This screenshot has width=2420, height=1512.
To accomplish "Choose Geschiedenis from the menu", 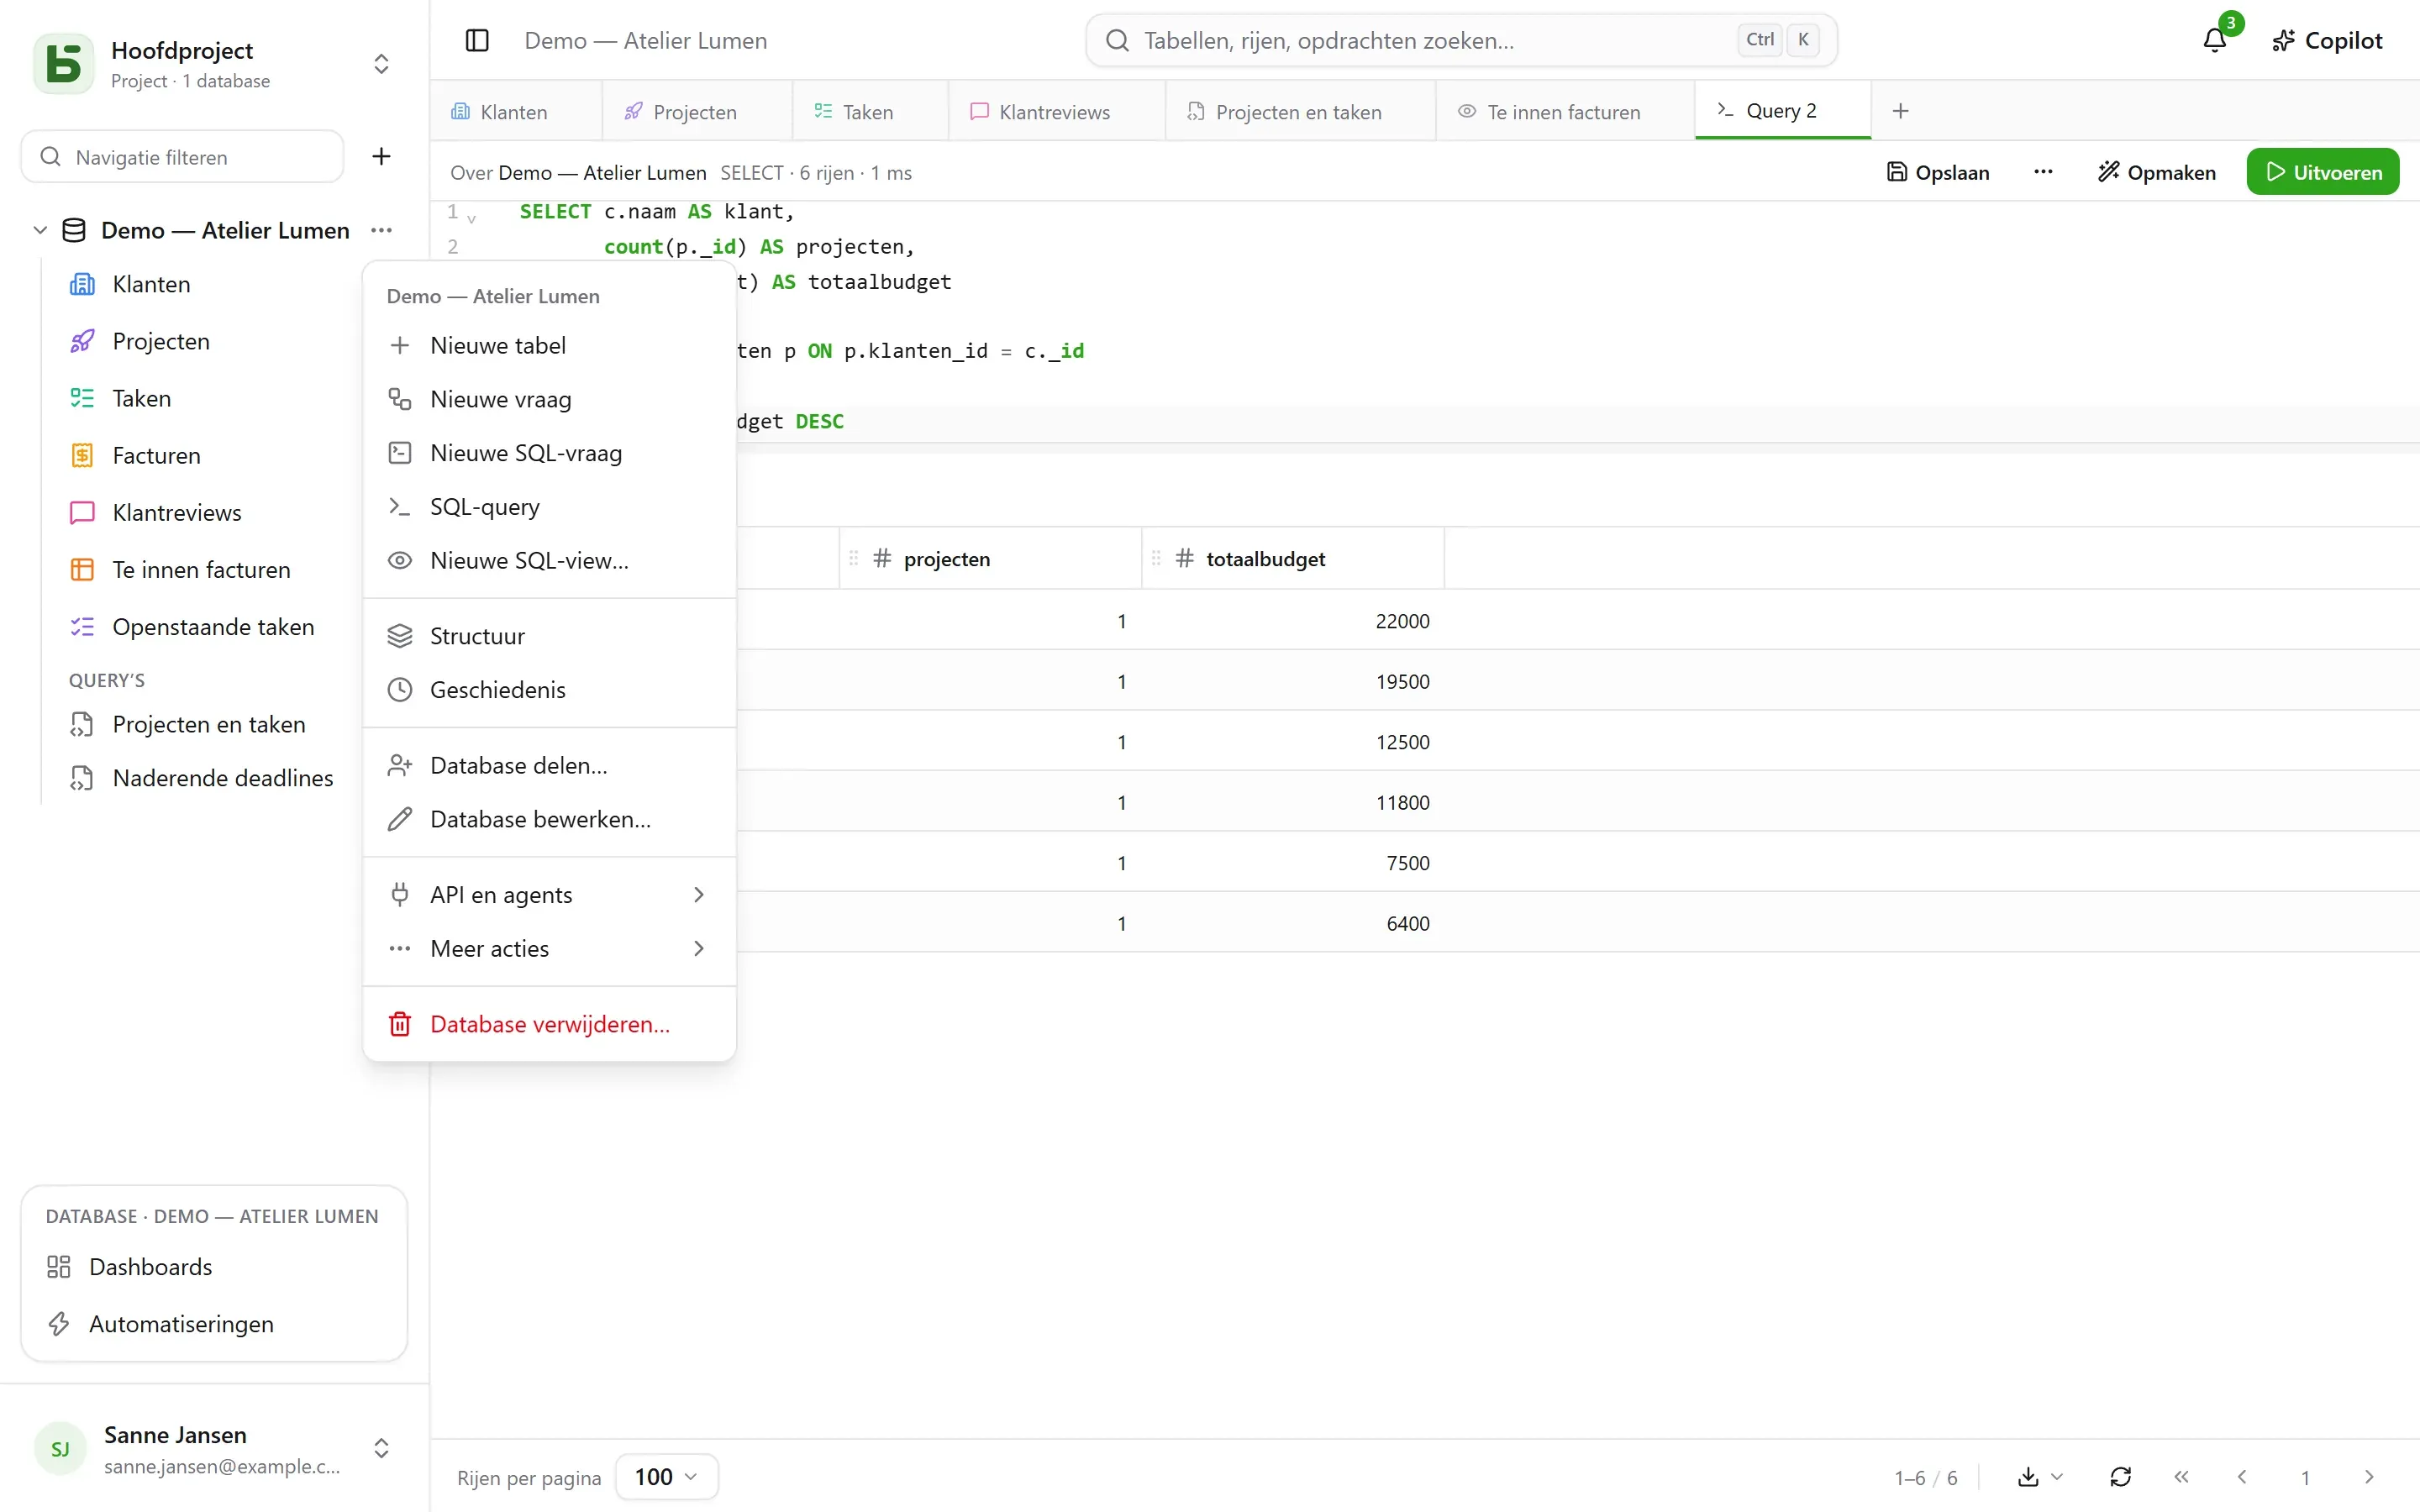I will [549, 690].
